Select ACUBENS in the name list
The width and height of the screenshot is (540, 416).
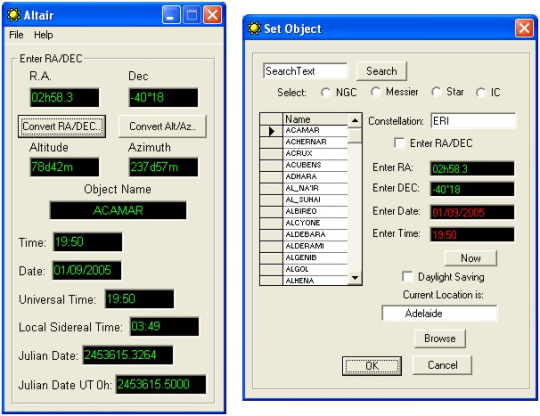point(315,165)
